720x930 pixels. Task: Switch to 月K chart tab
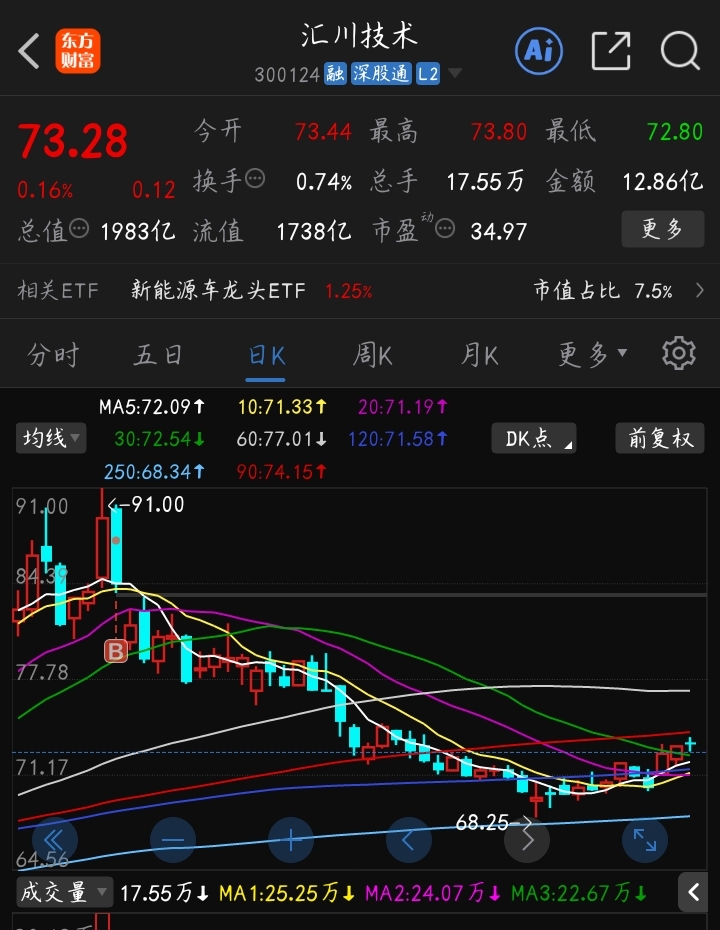[479, 355]
